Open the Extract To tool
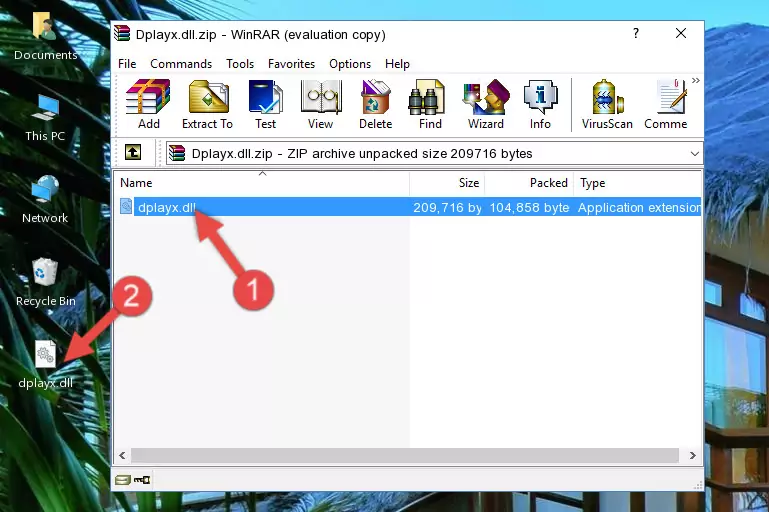 pyautogui.click(x=207, y=104)
